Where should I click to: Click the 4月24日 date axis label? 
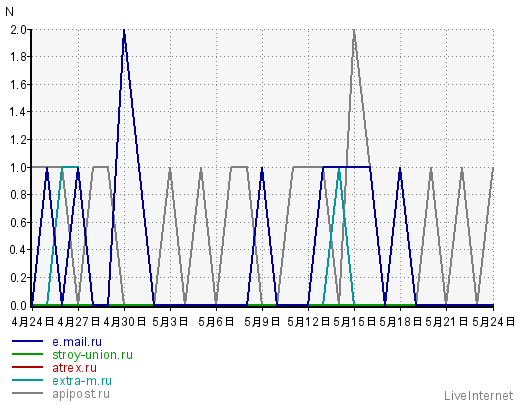[x=33, y=322]
